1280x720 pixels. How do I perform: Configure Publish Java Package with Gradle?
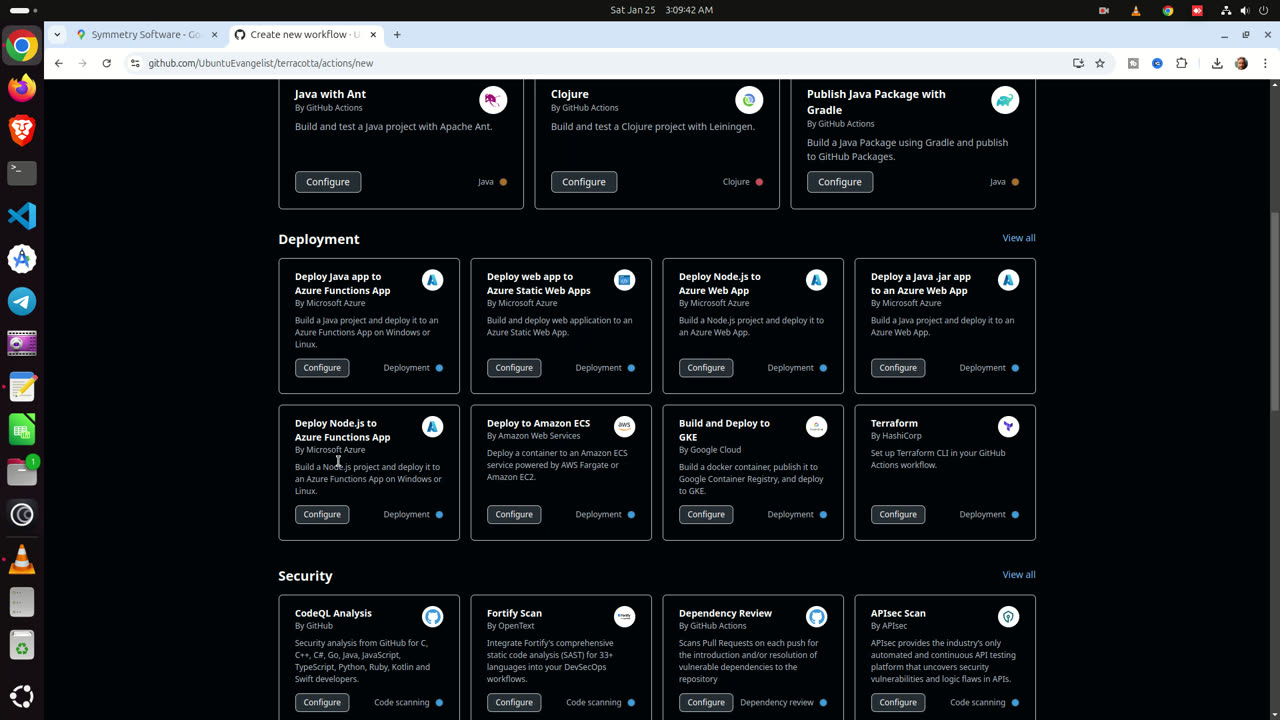(x=840, y=182)
